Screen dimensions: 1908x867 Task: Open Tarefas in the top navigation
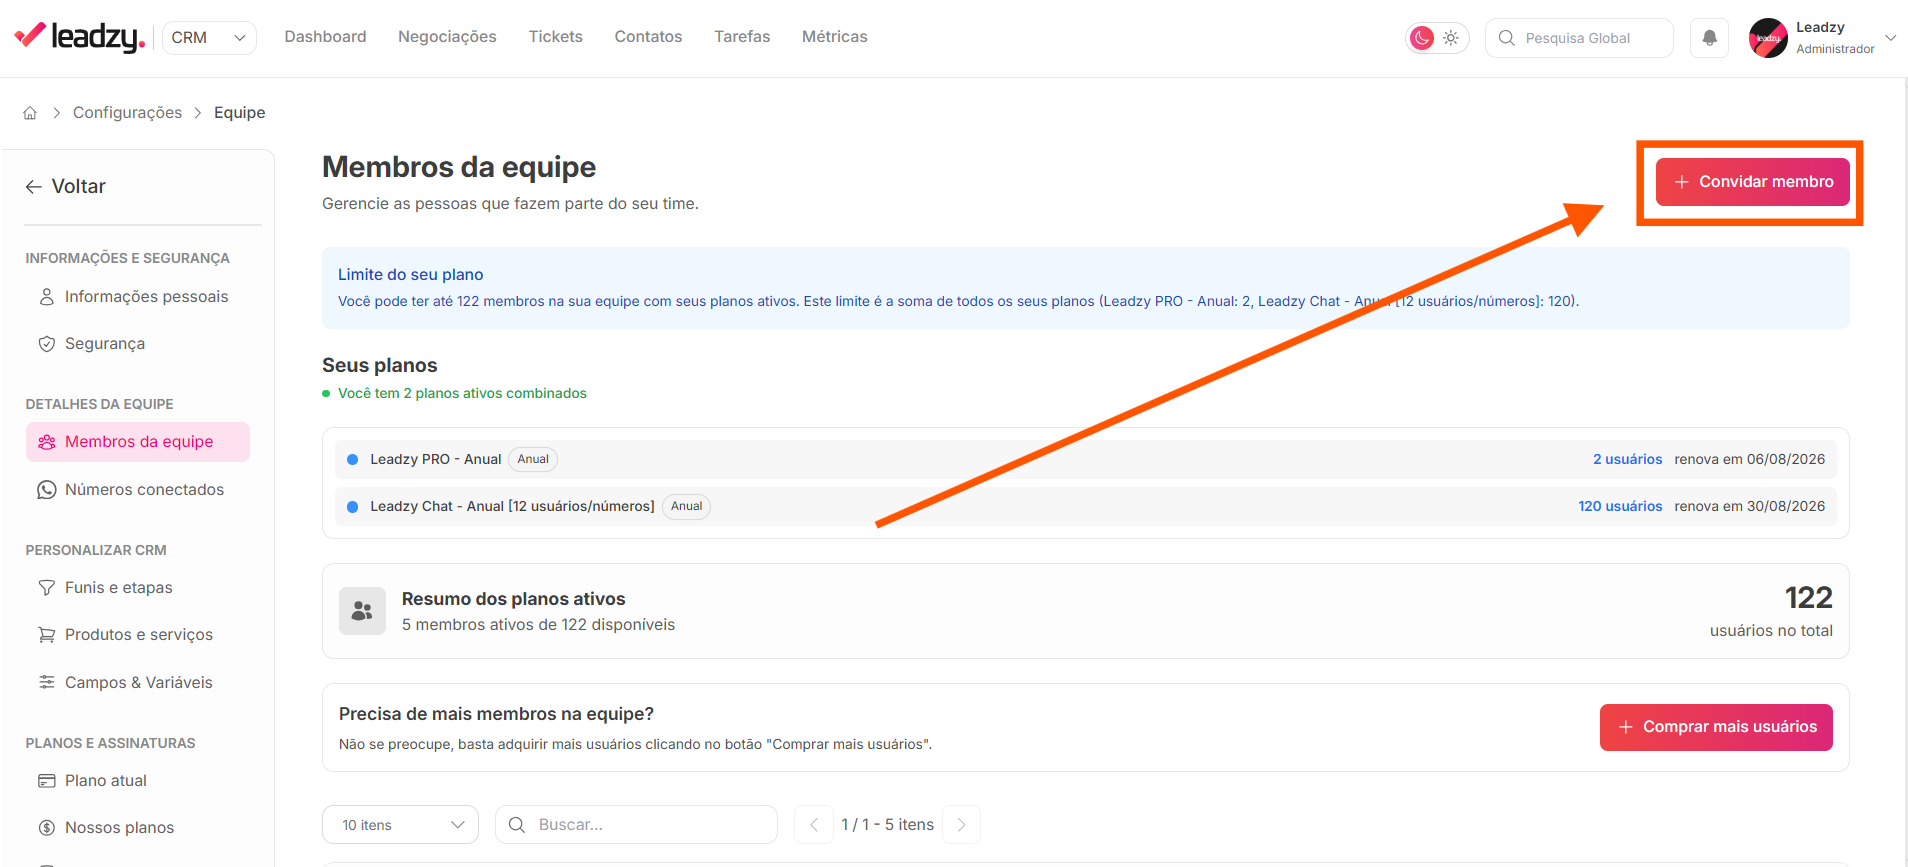[742, 37]
